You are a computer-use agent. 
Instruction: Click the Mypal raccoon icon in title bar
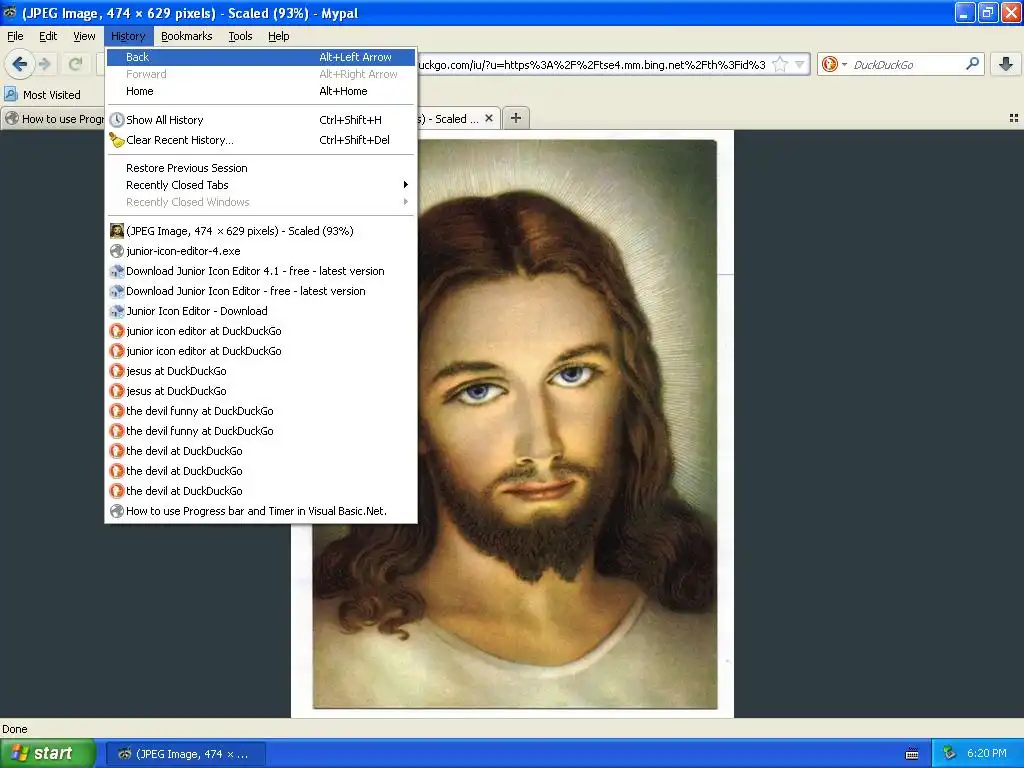point(9,12)
